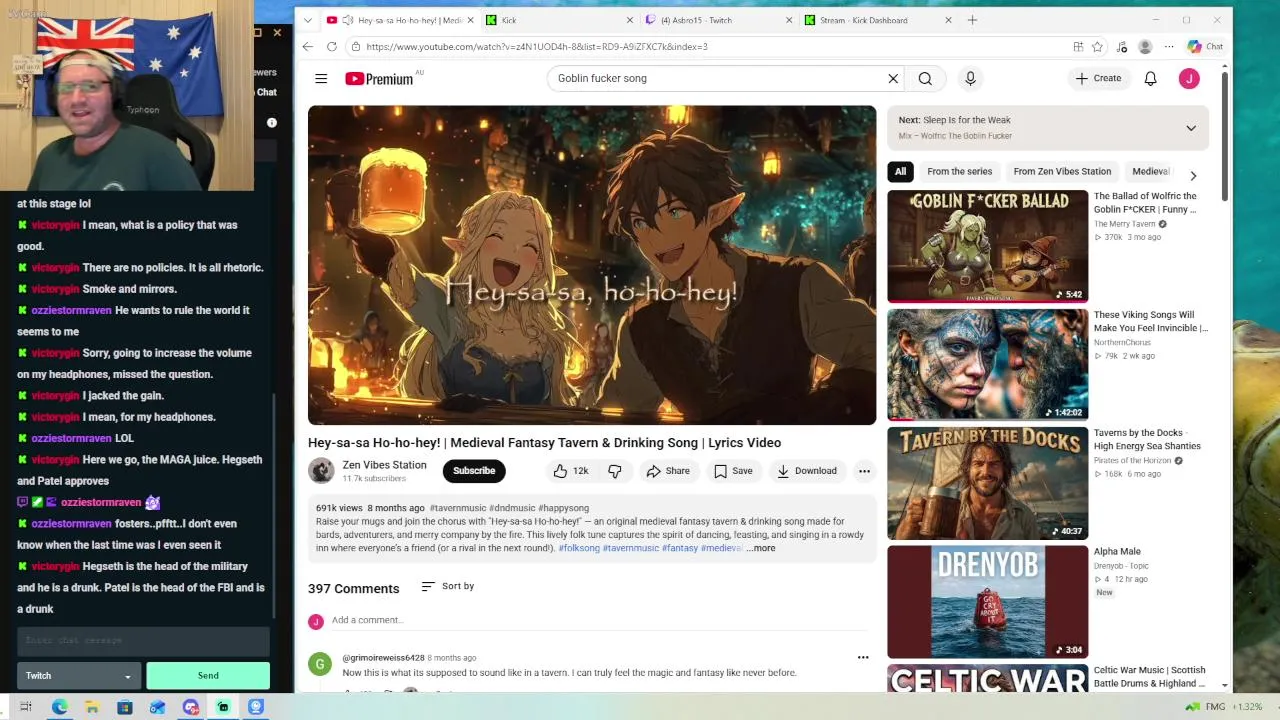Open Tavern by the Docks thumbnail
This screenshot has height=720, width=1280.
point(987,483)
